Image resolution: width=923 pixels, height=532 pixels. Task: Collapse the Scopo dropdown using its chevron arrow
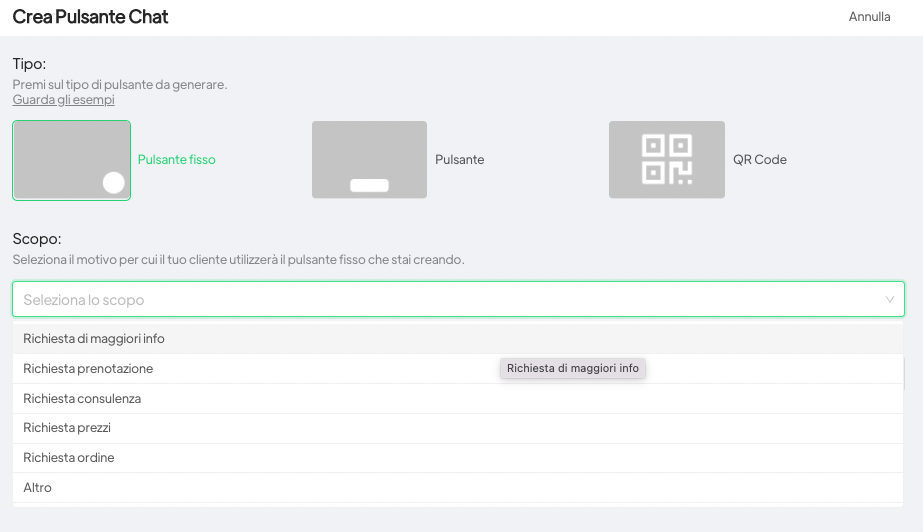click(889, 299)
